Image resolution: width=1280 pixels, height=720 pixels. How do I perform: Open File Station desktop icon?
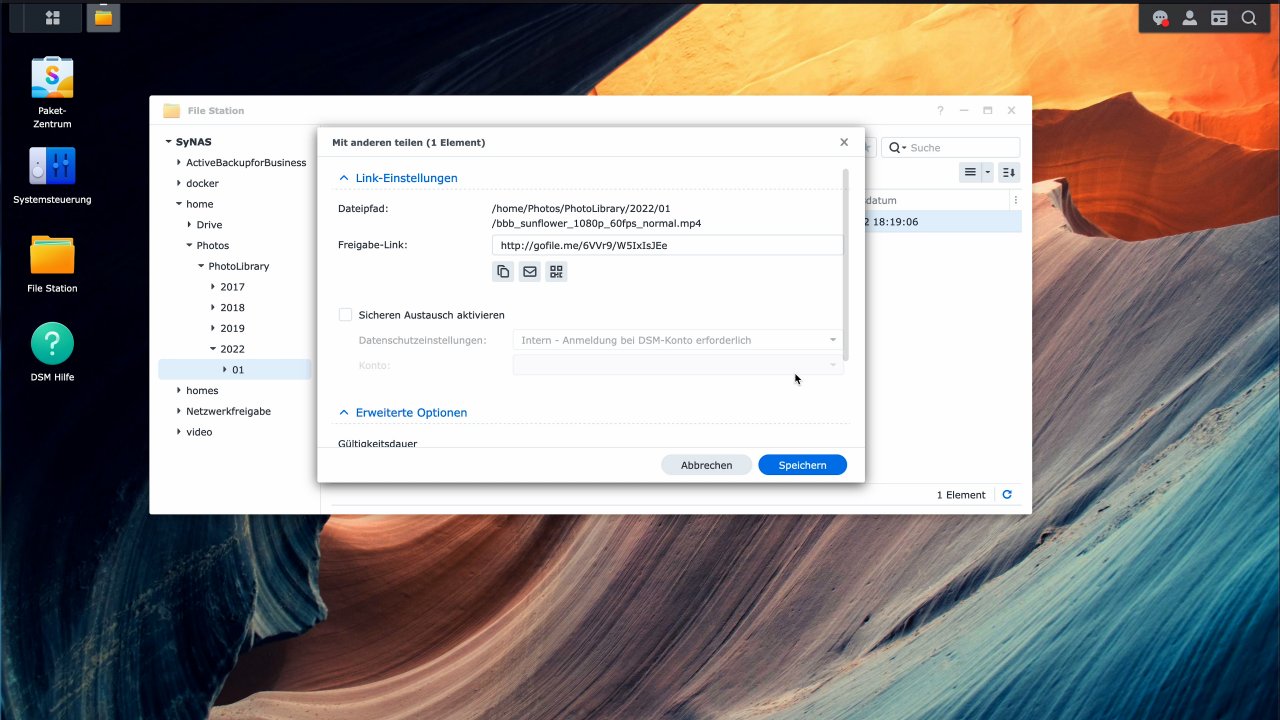[x=52, y=264]
